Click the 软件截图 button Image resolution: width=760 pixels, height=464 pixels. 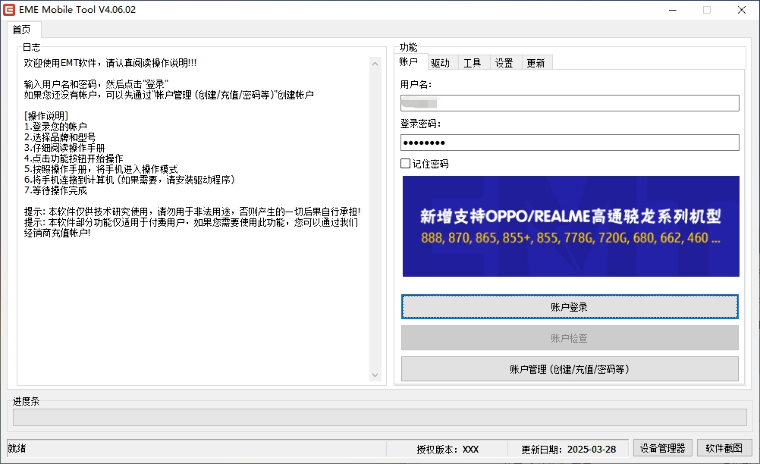[724, 448]
